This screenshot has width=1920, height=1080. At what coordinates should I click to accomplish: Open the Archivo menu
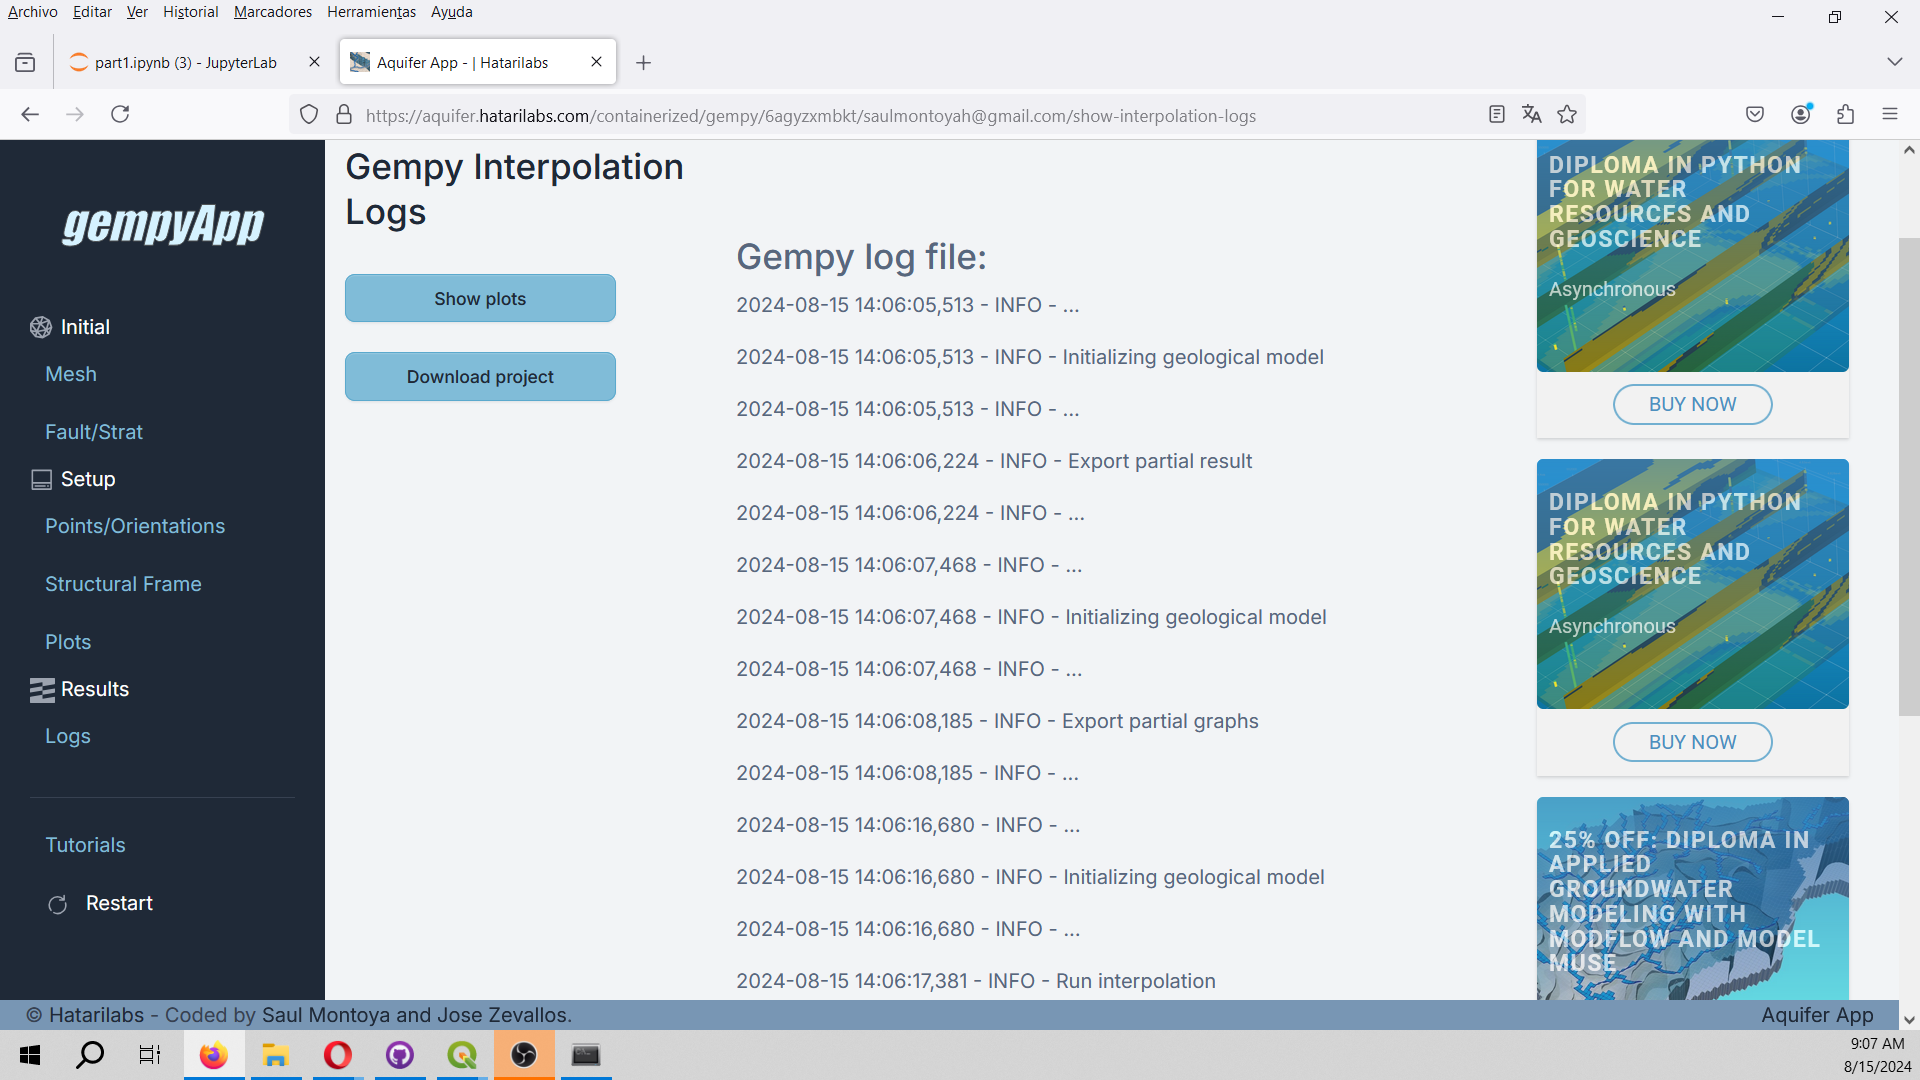pos(32,12)
